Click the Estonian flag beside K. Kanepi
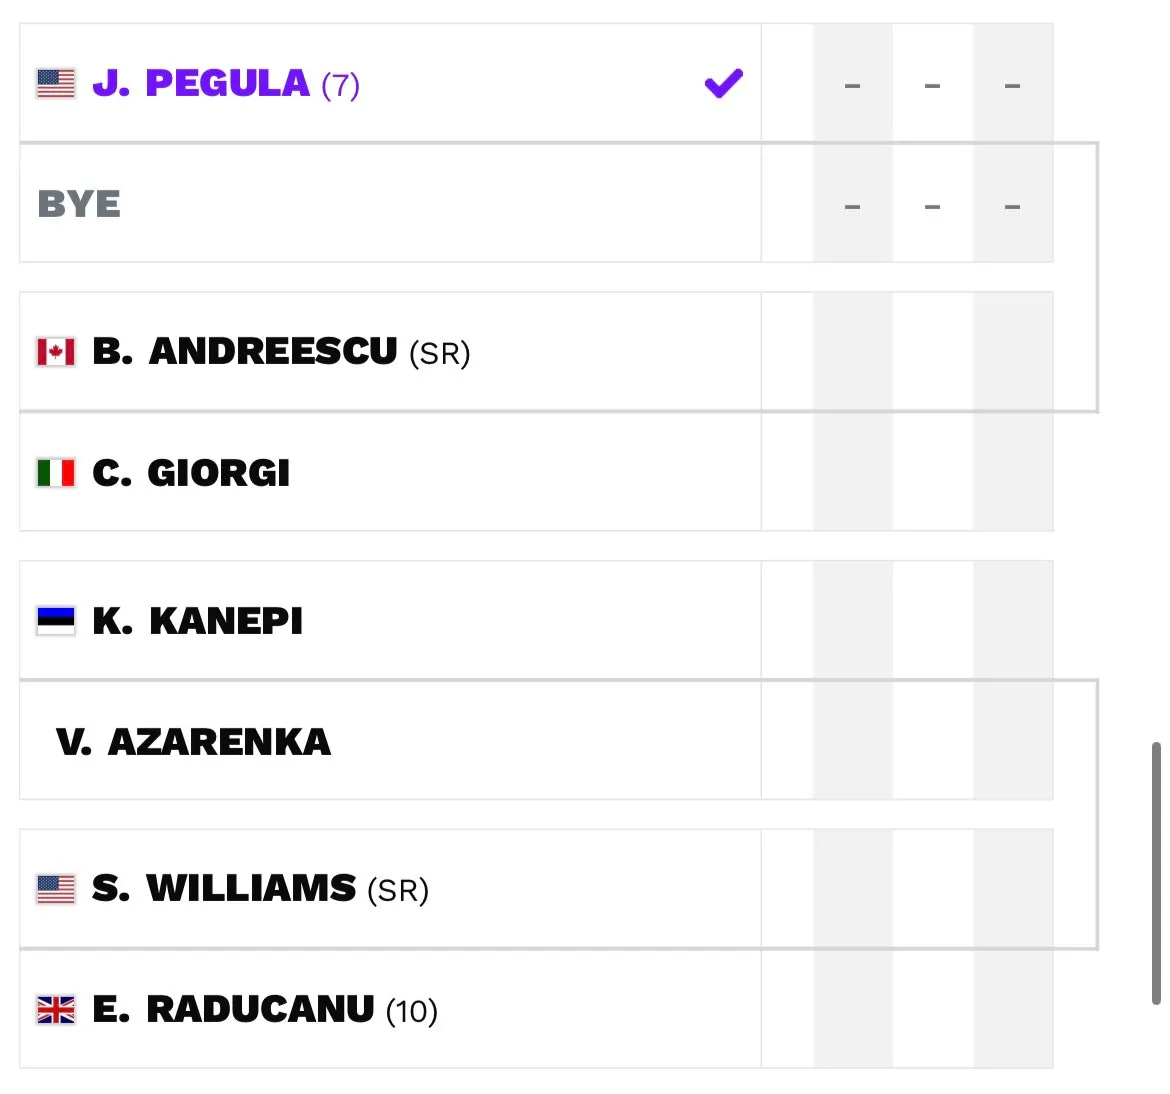The width and height of the screenshot is (1170, 1094). click(x=56, y=621)
